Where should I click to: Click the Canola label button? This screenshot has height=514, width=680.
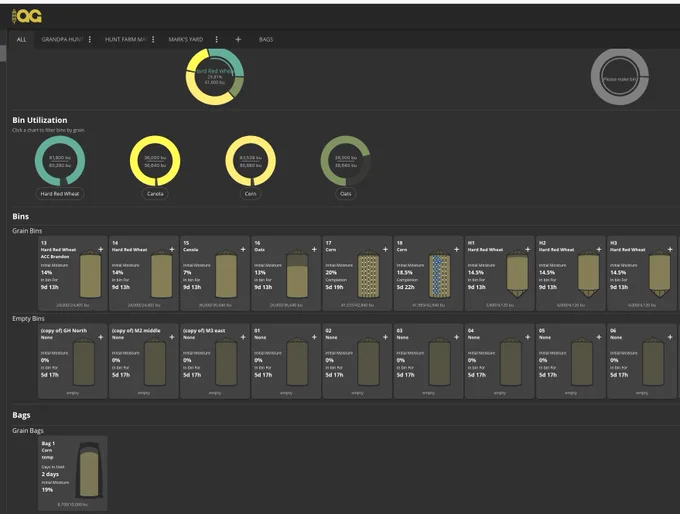pos(155,194)
